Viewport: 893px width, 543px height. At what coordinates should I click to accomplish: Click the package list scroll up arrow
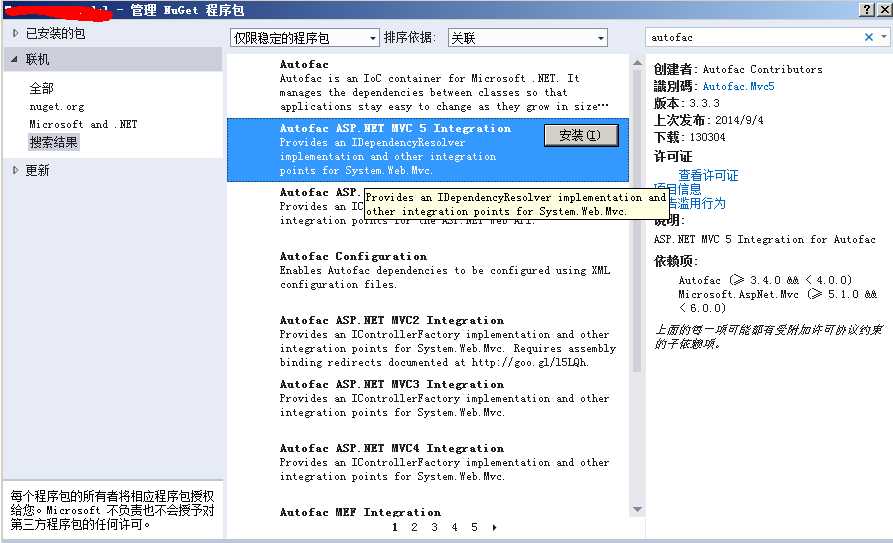[x=637, y=63]
